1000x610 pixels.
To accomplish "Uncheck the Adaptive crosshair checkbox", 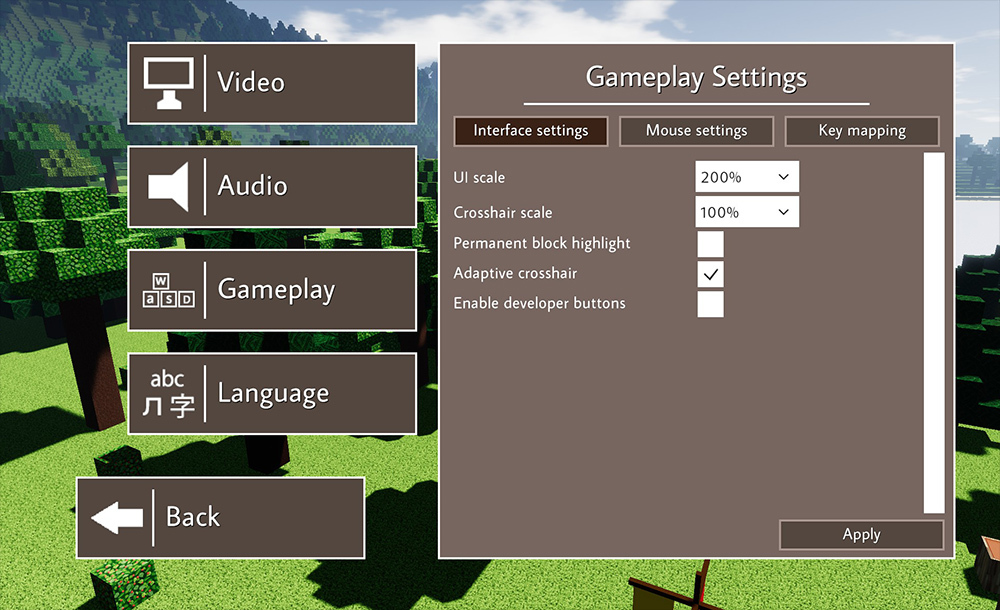I will coord(710,274).
